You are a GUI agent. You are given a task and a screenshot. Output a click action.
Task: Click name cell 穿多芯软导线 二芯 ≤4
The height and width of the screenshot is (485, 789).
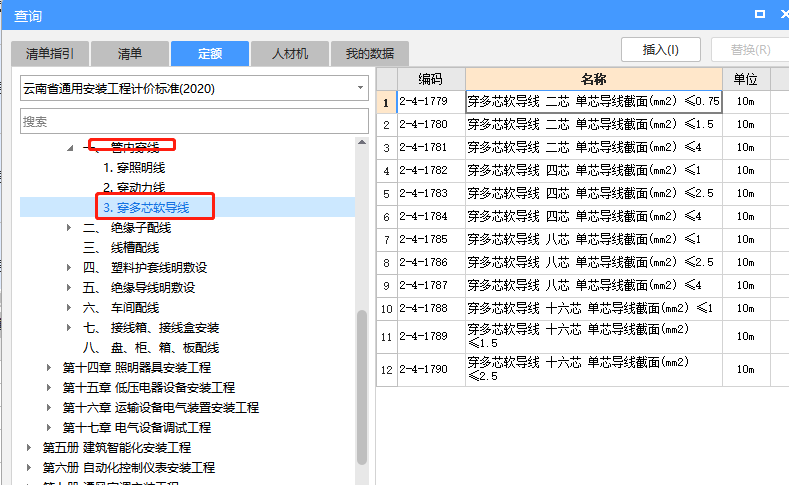point(594,147)
